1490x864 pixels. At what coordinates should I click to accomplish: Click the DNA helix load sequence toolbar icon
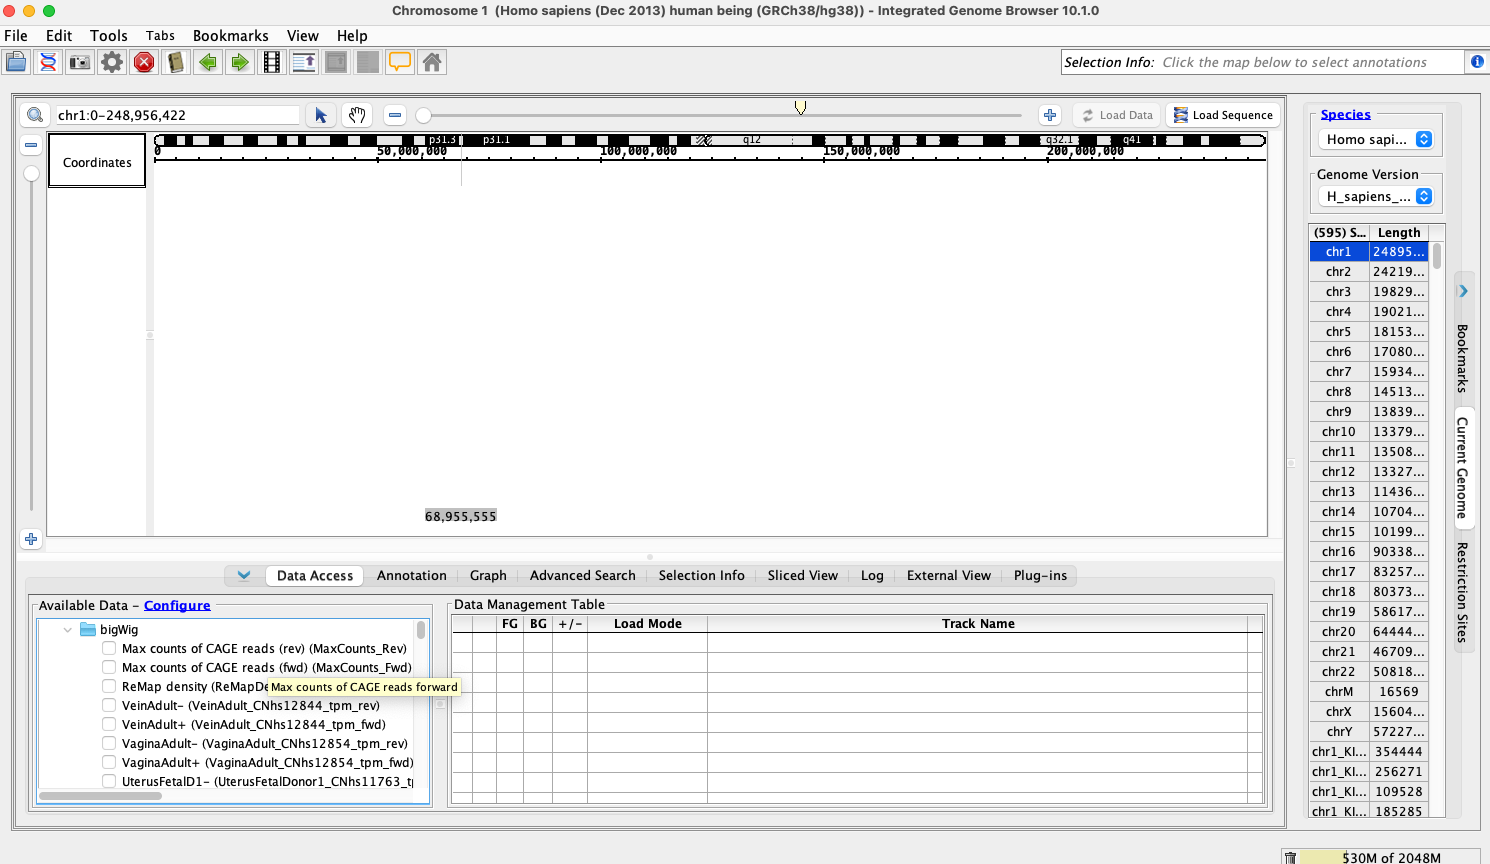point(48,62)
